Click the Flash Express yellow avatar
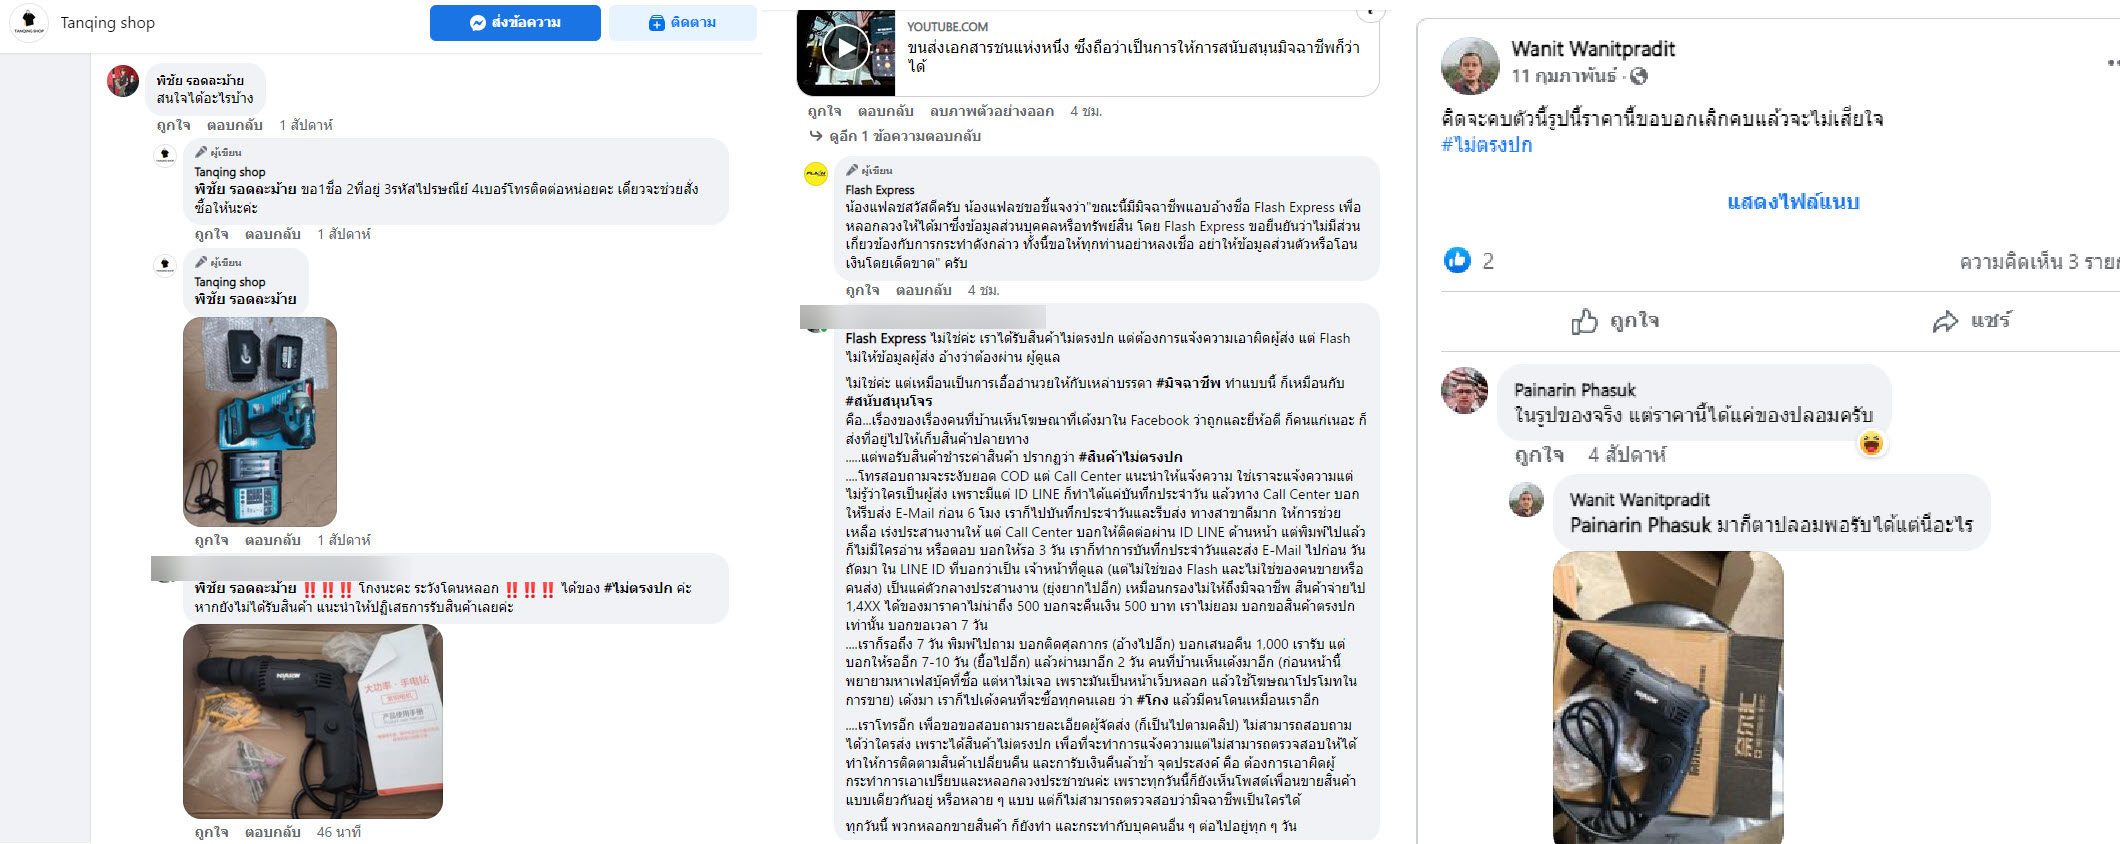This screenshot has height=844, width=2120. tap(816, 174)
